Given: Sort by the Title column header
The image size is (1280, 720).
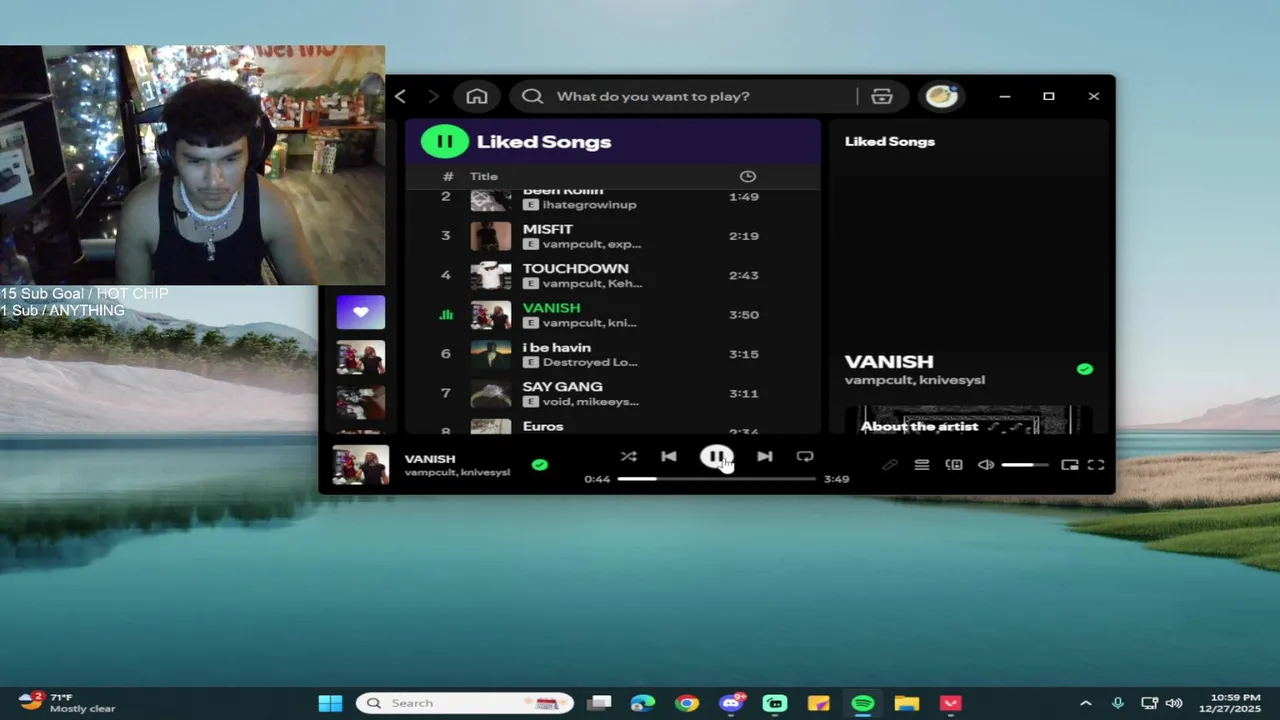Looking at the screenshot, I should click(x=484, y=176).
